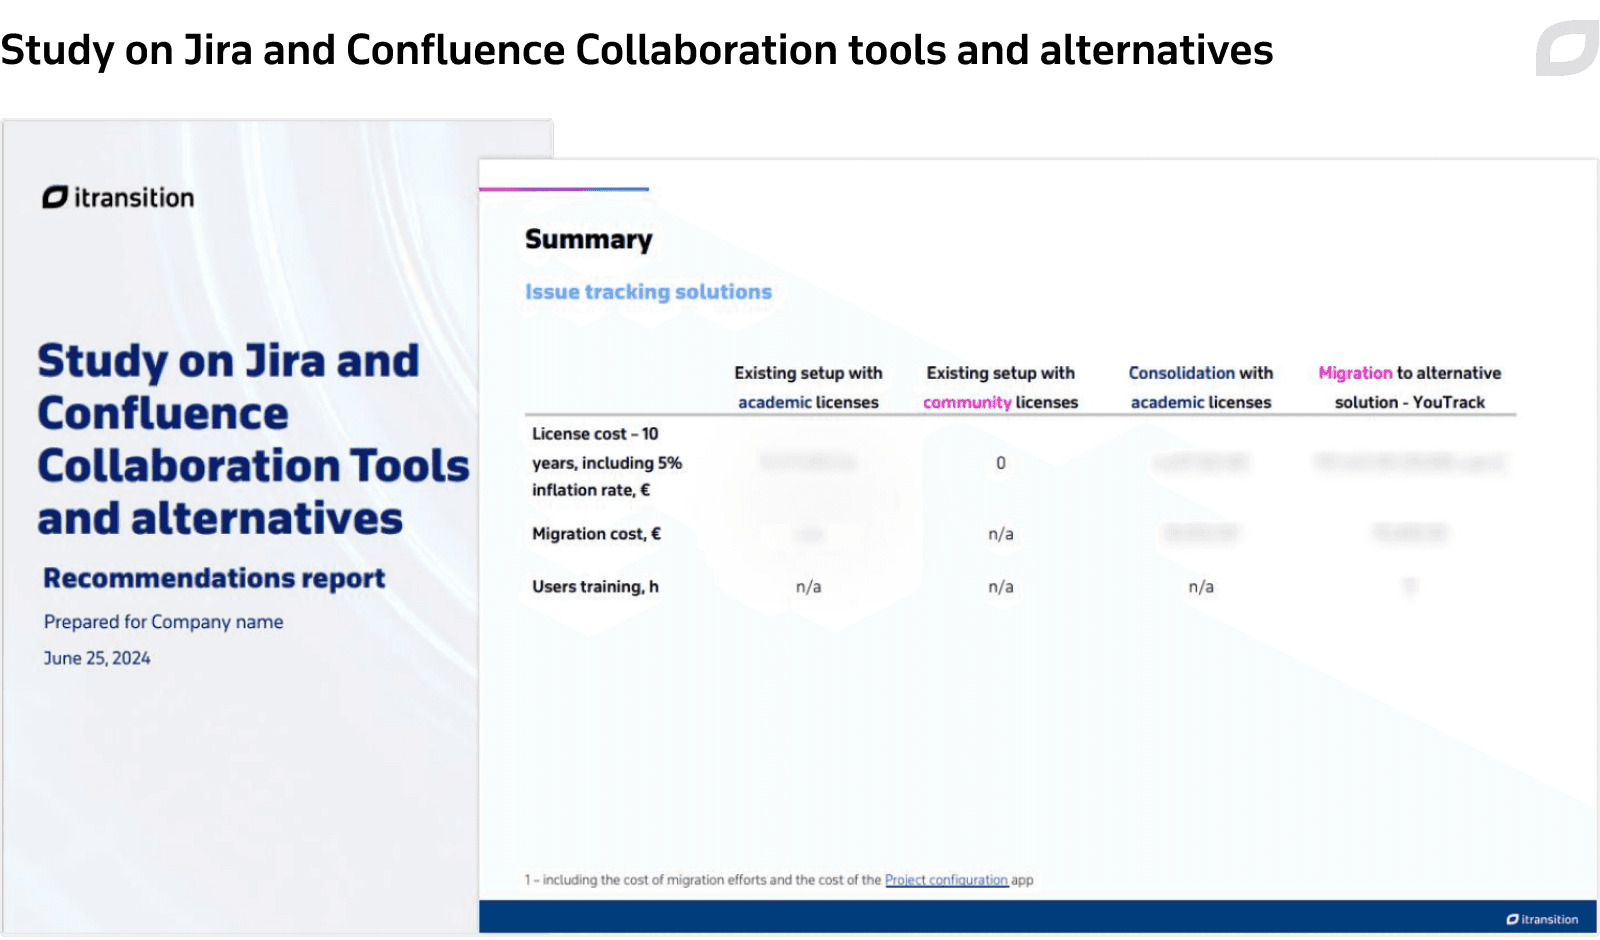
Task: Open the Project configuration link in footnote
Action: click(x=946, y=880)
